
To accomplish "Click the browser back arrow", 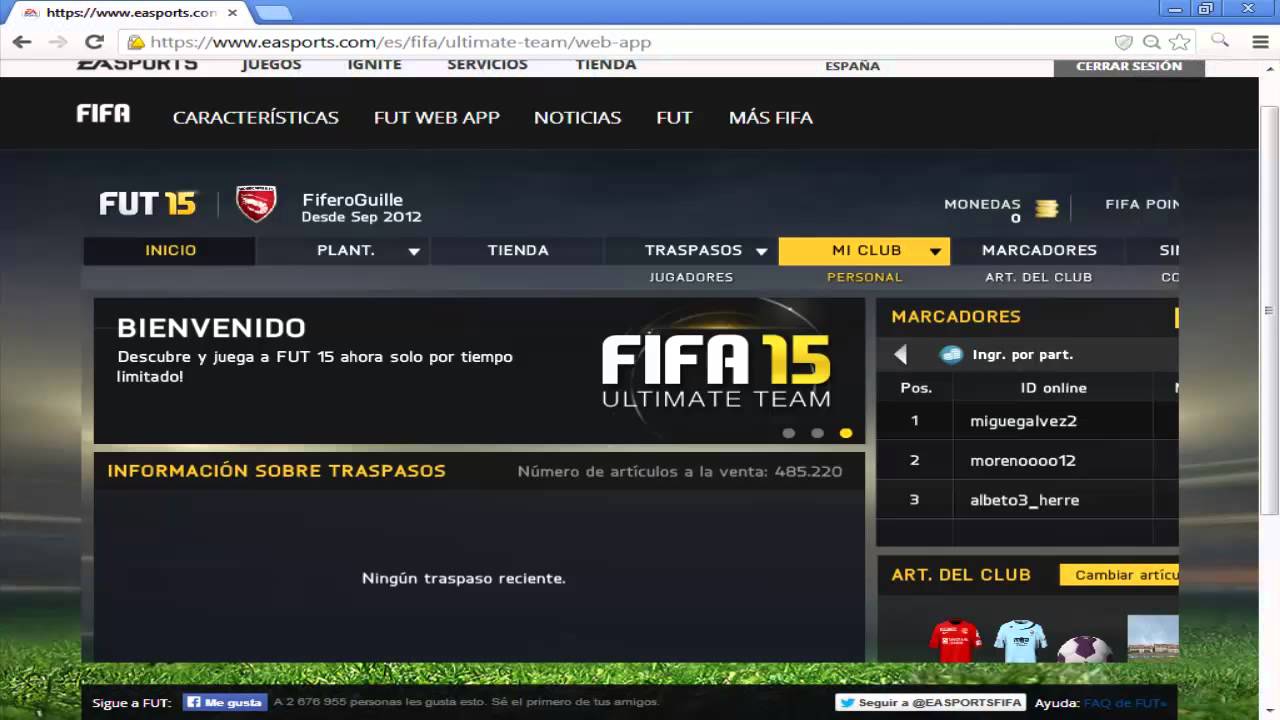I will click(22, 42).
